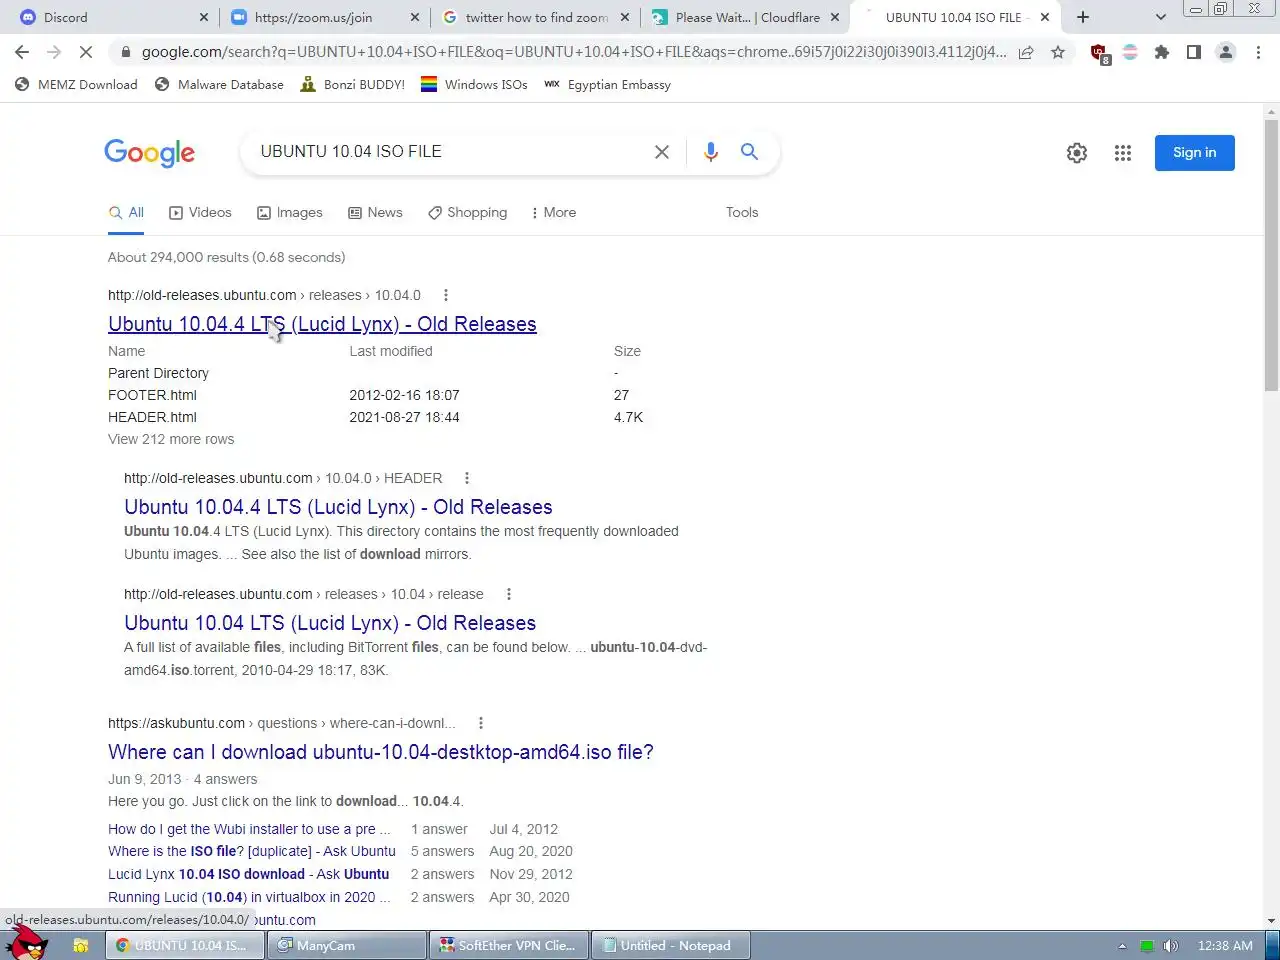Open Ubuntu 10.04.4 LTS top result link

(322, 324)
